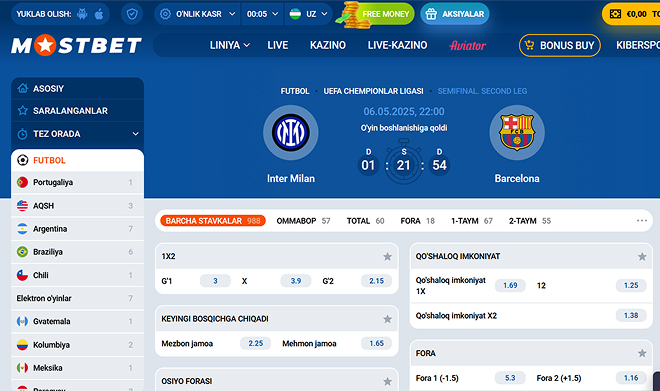The height and width of the screenshot is (391, 660).
Task: Open the shield security icon
Action: tap(132, 14)
